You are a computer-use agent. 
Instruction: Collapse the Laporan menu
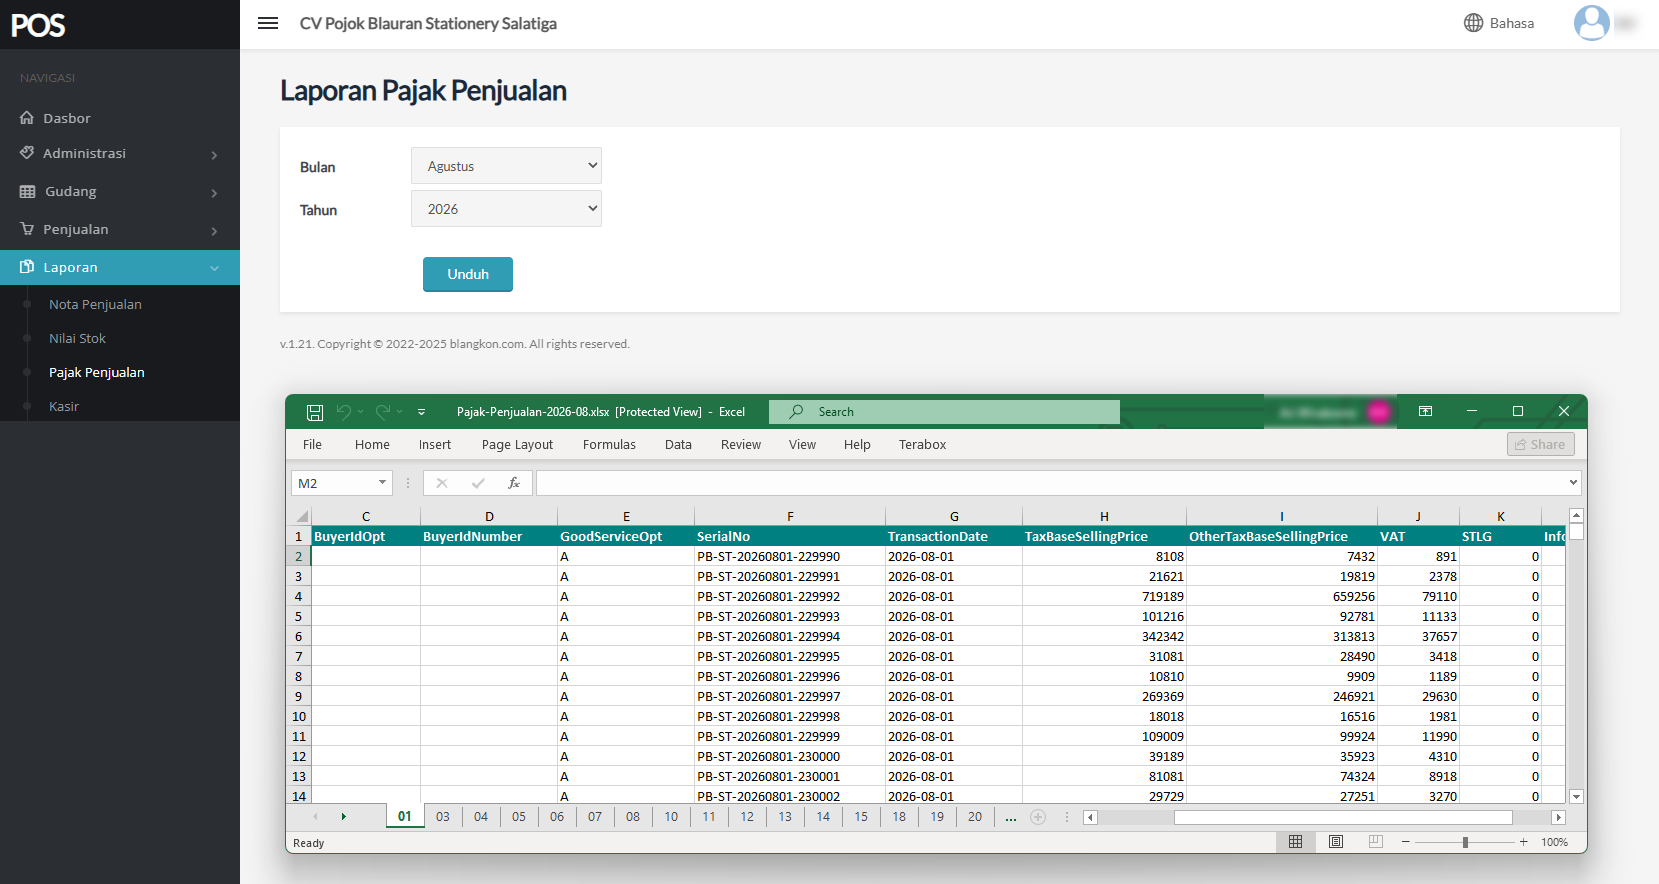click(120, 268)
